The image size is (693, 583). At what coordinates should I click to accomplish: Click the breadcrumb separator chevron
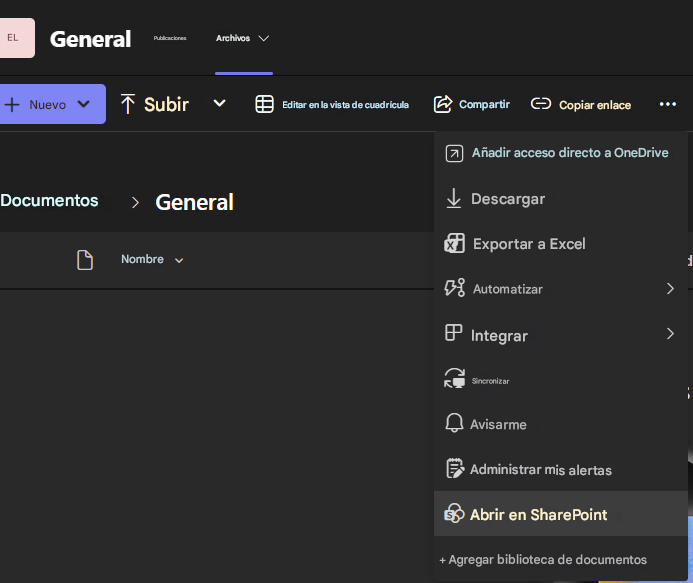click(135, 202)
